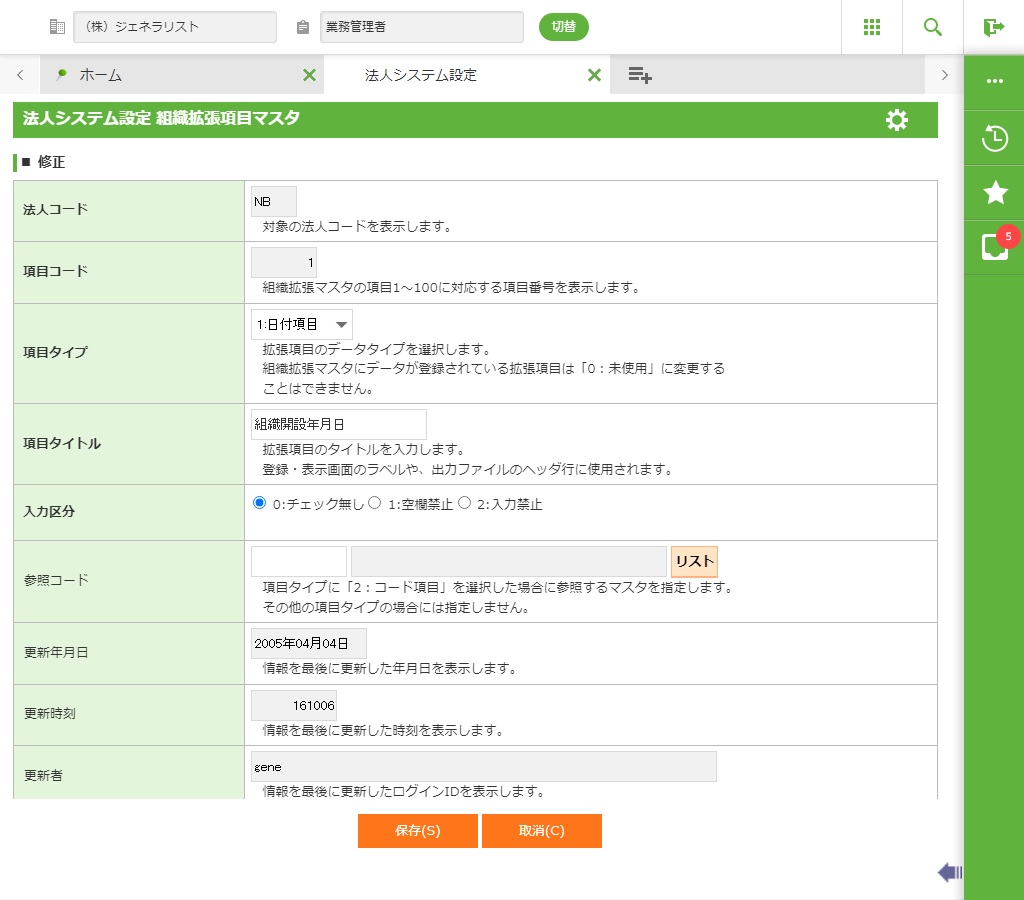This screenshot has height=900, width=1024.
Task: Click the 項目タイトル text field
Action: pyautogui.click(x=338, y=424)
